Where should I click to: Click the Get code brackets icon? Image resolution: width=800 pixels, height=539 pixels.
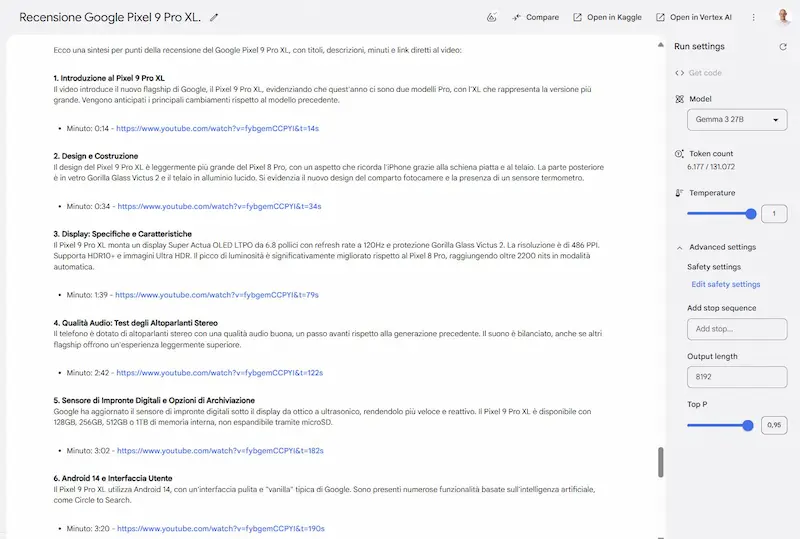(679, 73)
